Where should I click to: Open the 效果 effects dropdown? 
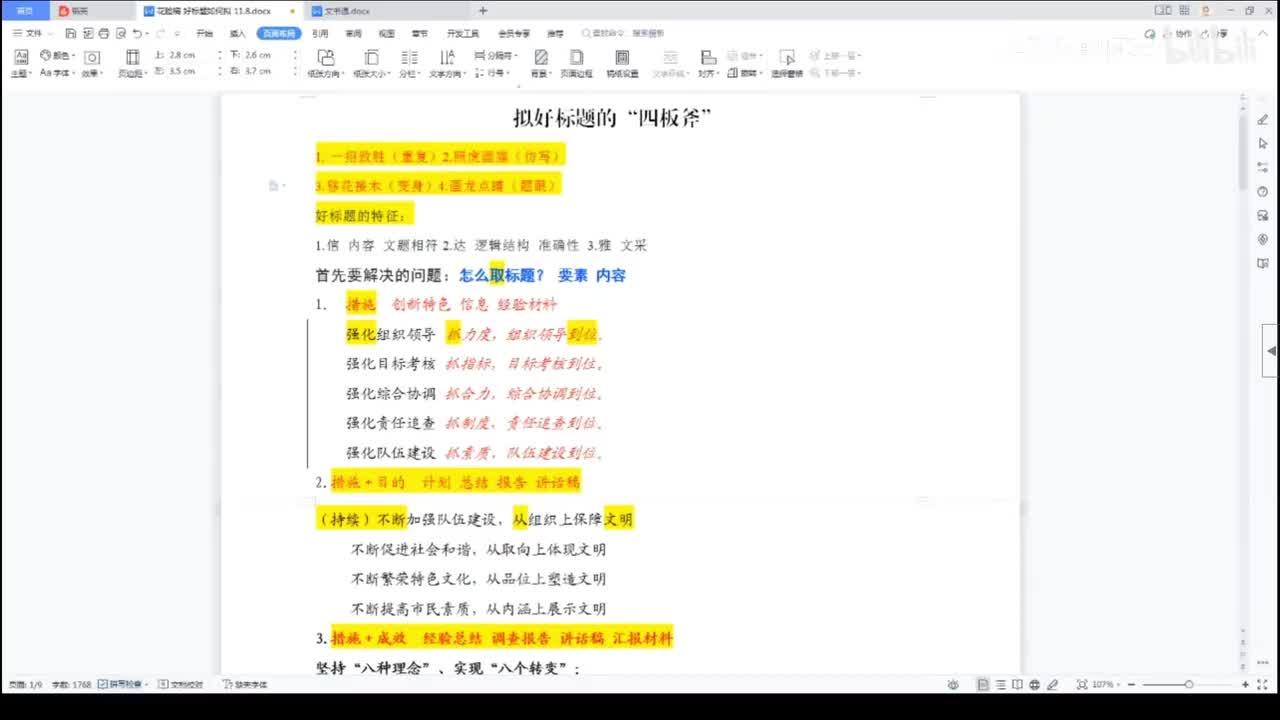(92, 63)
